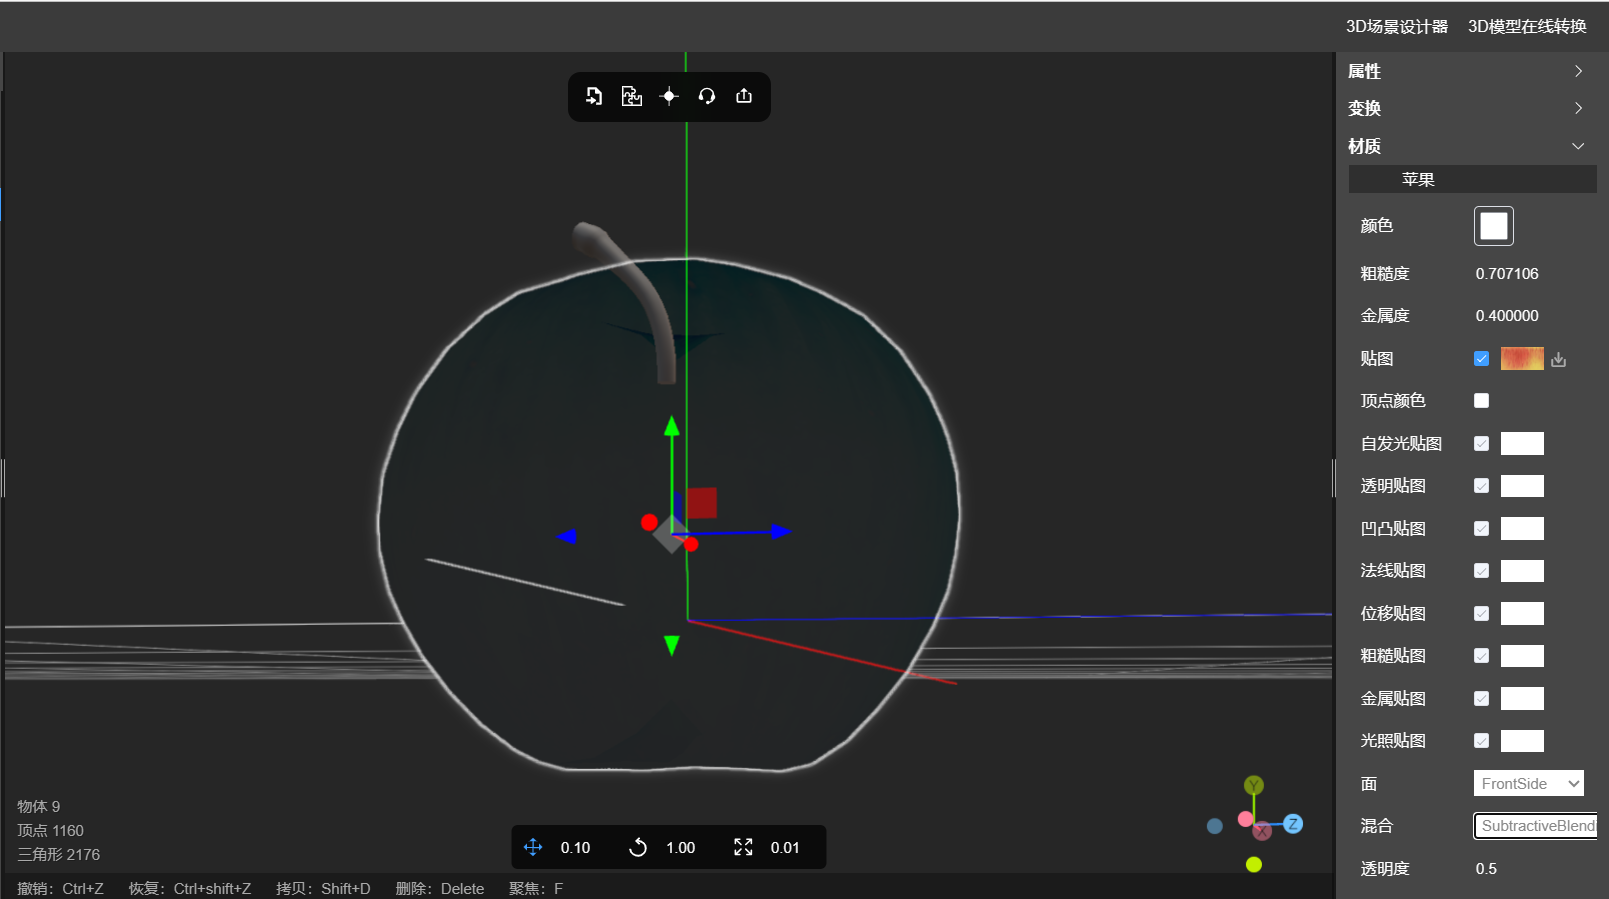Click the 苹果 material name bar

(1472, 179)
